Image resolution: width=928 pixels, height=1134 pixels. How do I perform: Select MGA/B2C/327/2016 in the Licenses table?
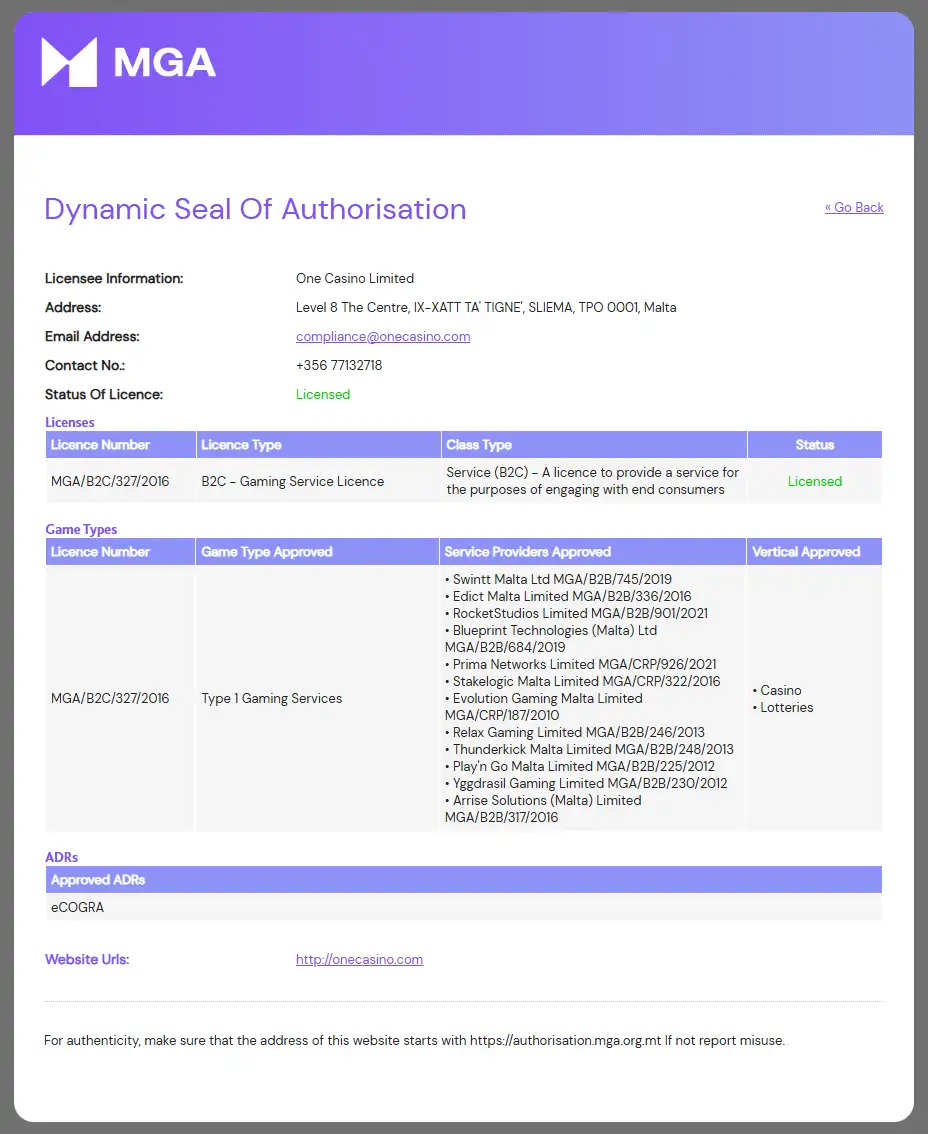pyautogui.click(x=110, y=482)
